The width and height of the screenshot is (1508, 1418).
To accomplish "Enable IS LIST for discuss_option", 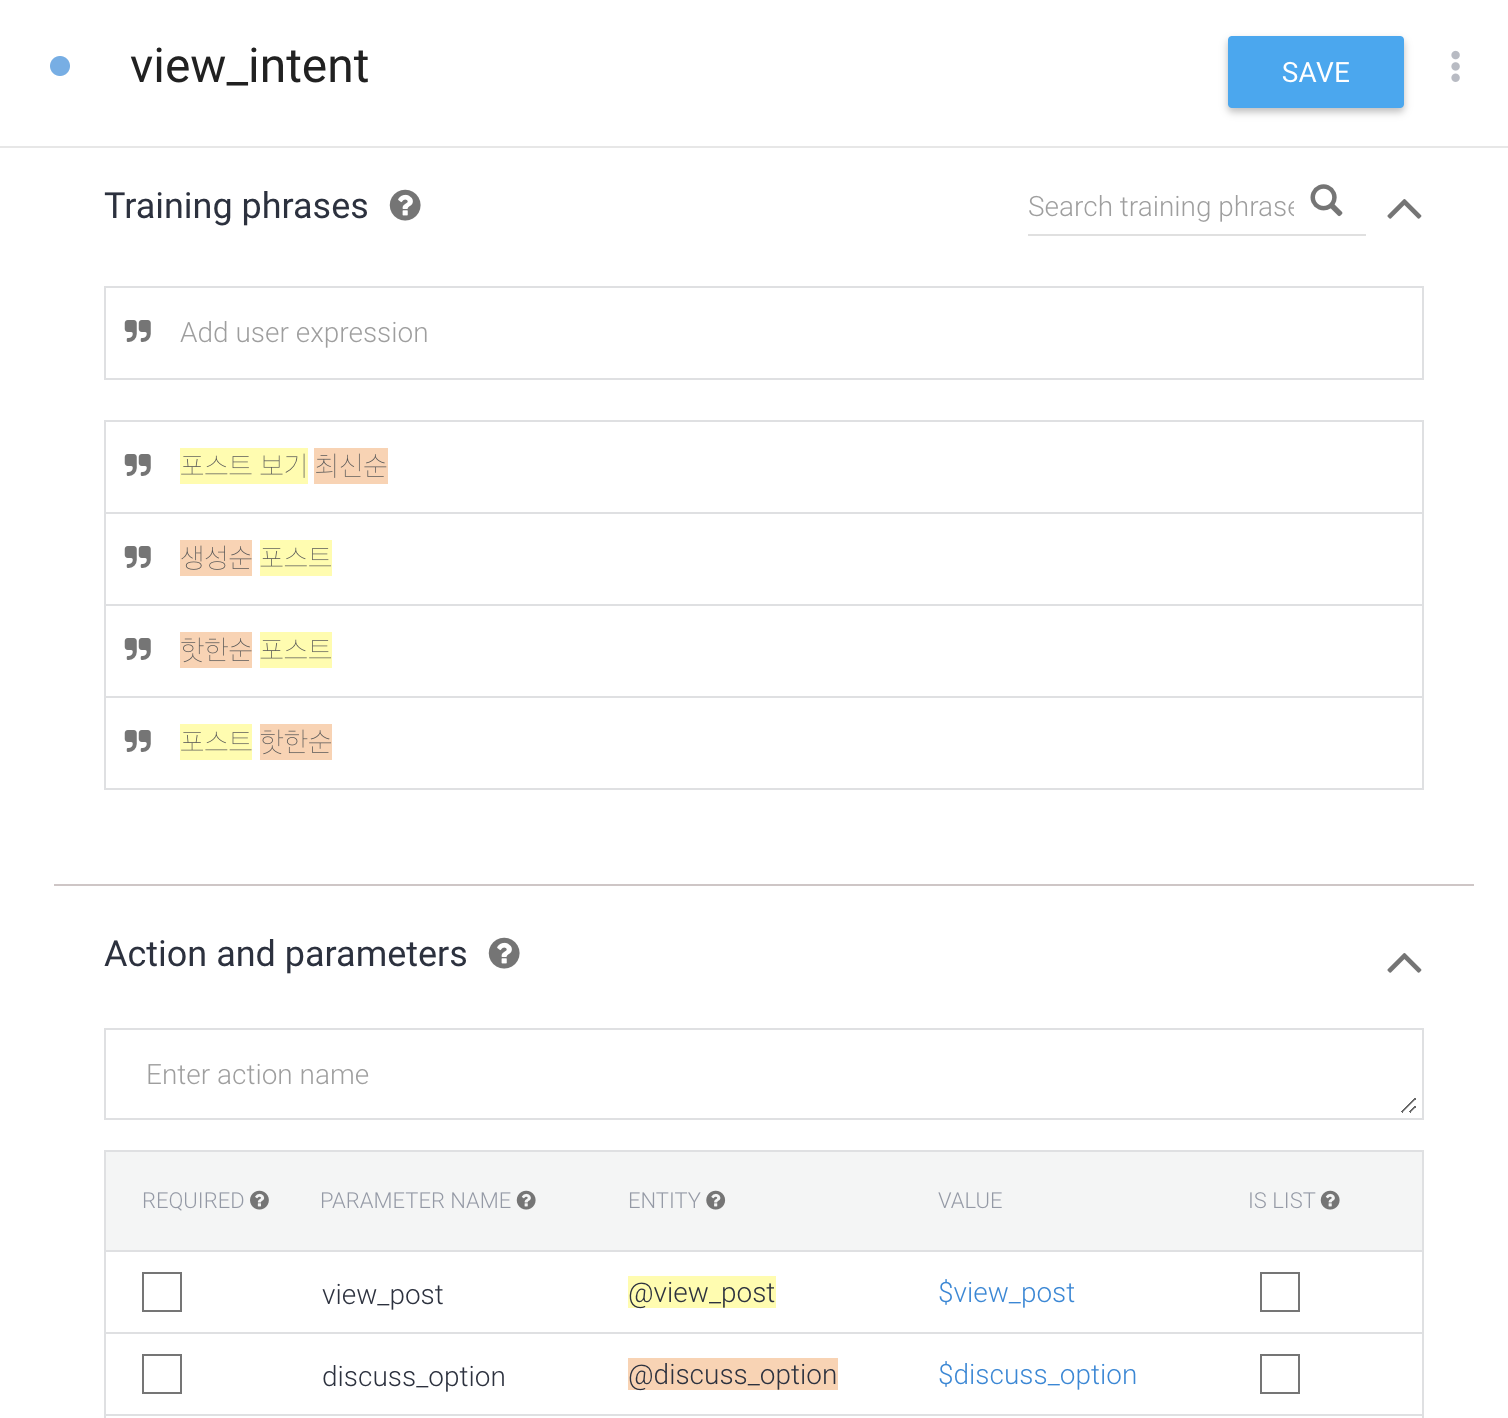I will (x=1280, y=1374).
